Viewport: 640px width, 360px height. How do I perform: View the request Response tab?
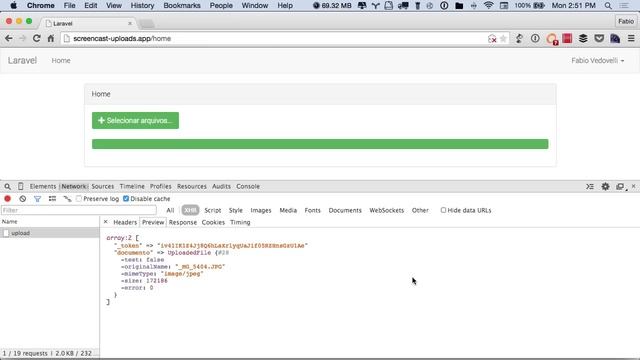(x=183, y=222)
